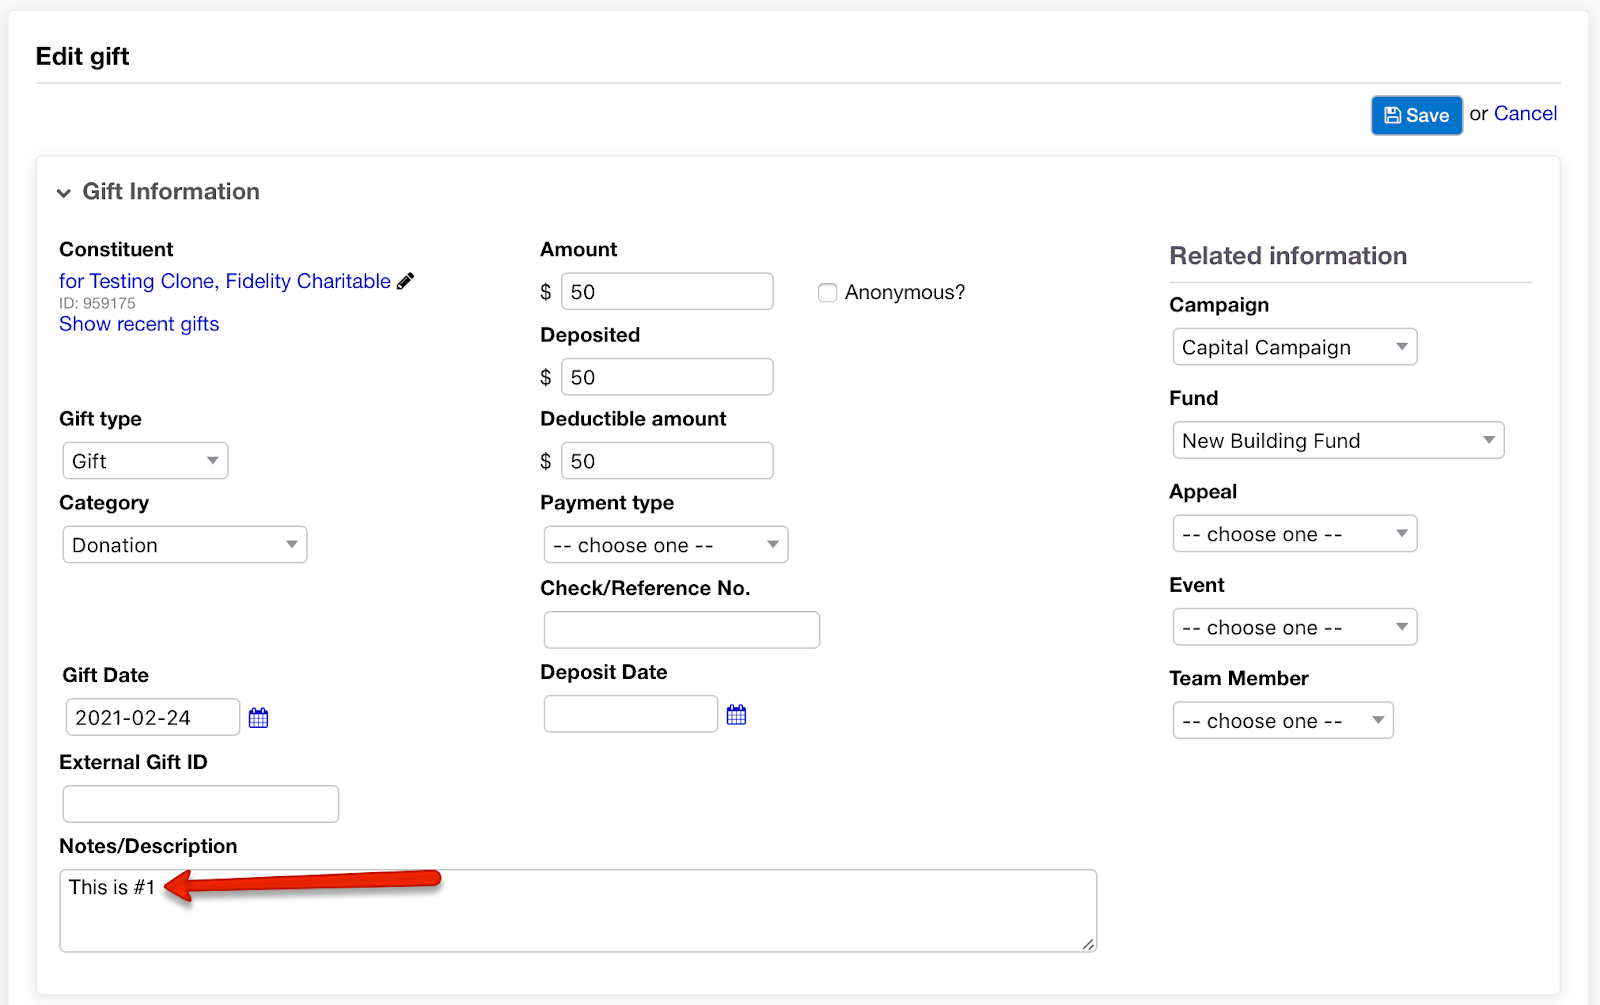
Task: Click into the Check/Reference No. field
Action: coord(681,630)
